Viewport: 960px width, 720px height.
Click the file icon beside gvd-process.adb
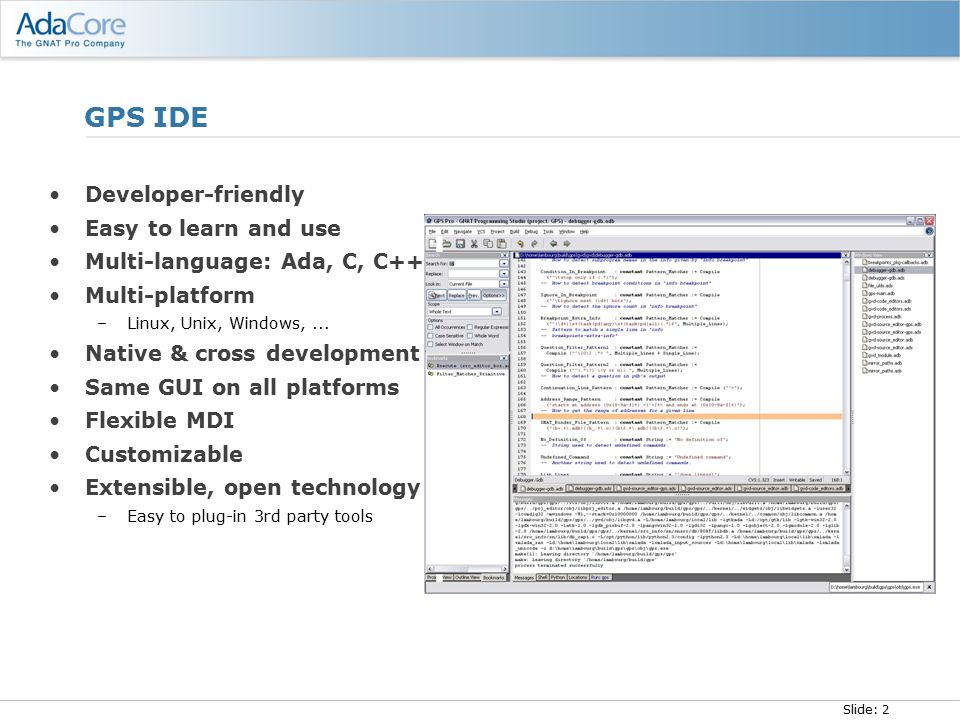(865, 317)
